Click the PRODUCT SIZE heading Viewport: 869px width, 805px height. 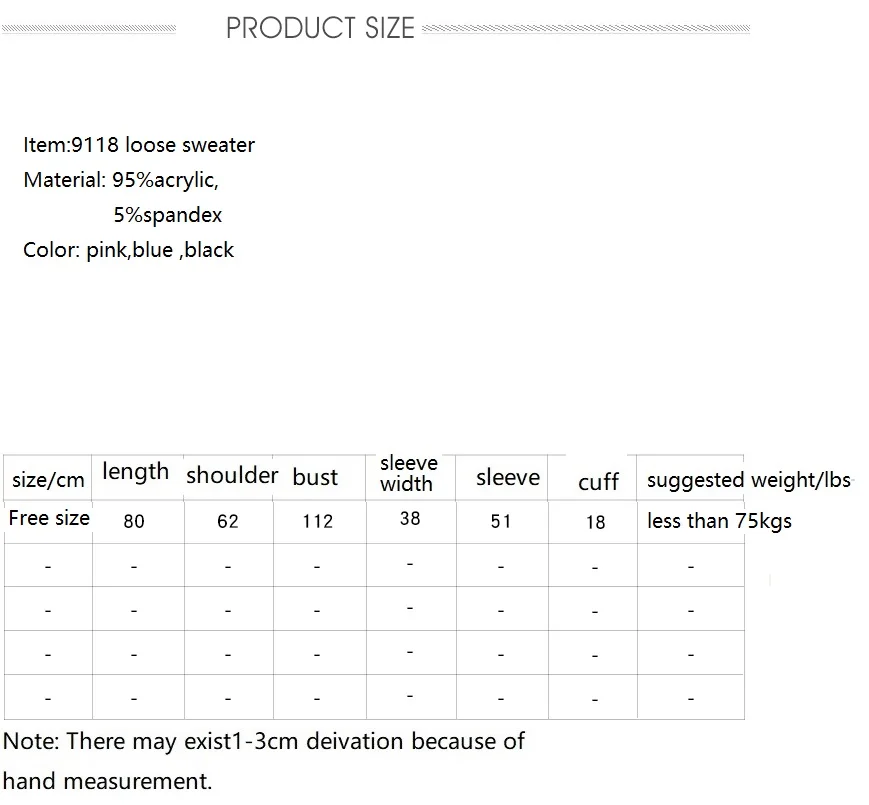point(320,28)
